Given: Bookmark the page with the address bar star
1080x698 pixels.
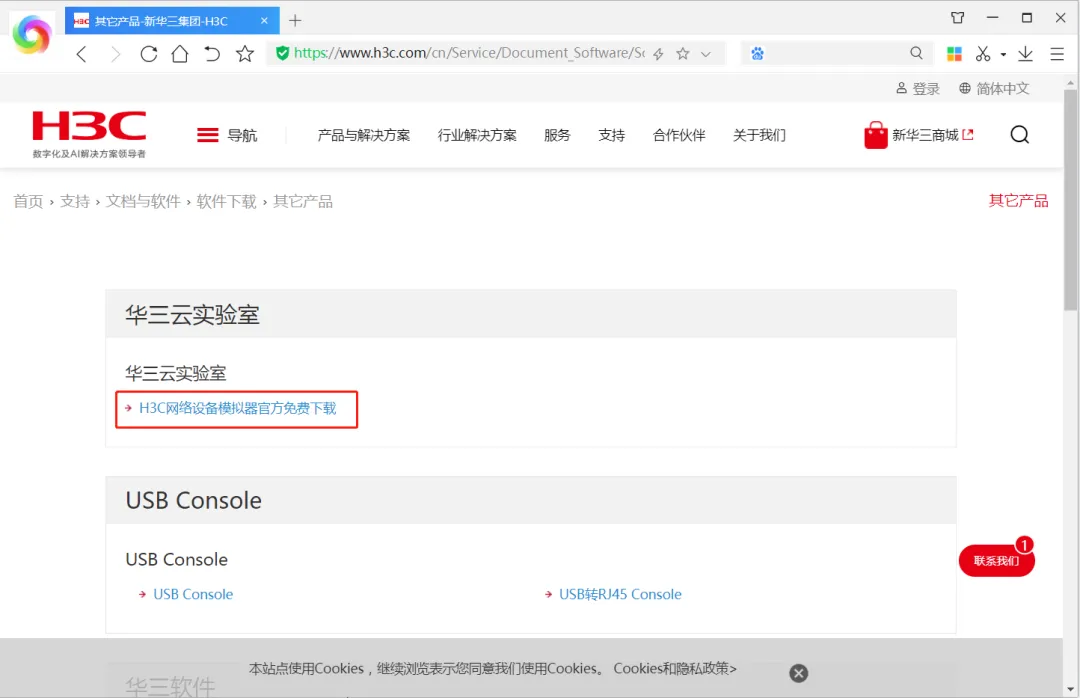Looking at the screenshot, I should [683, 54].
